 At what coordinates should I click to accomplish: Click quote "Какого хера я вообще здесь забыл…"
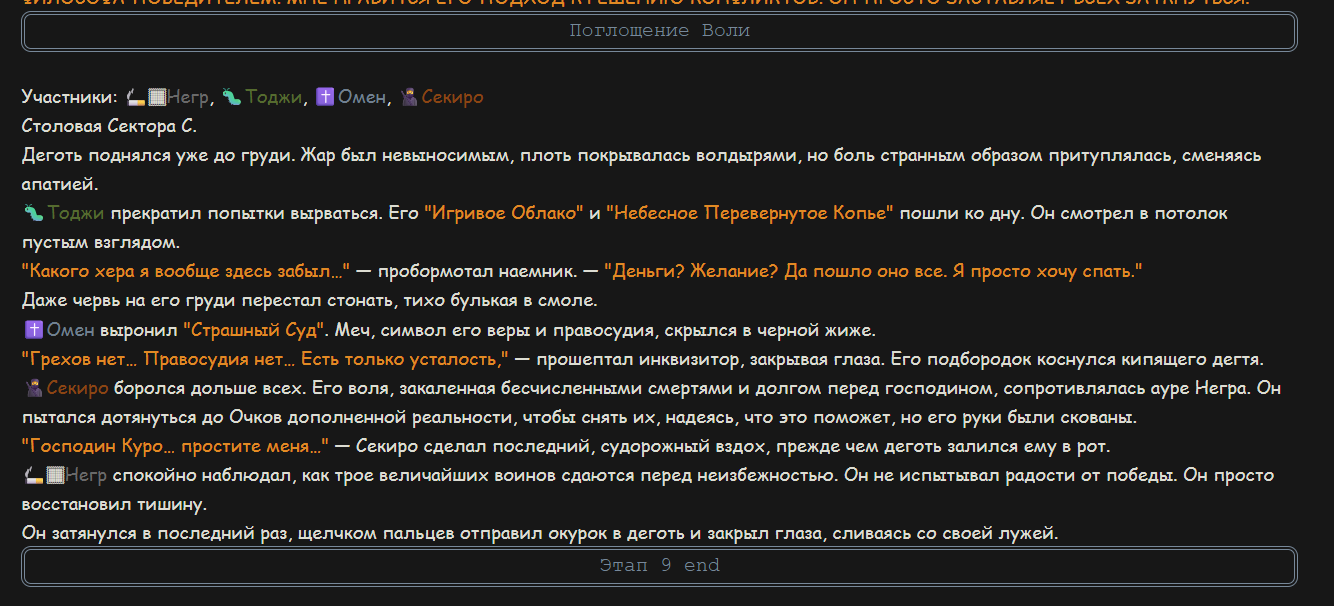pyautogui.click(x=186, y=271)
